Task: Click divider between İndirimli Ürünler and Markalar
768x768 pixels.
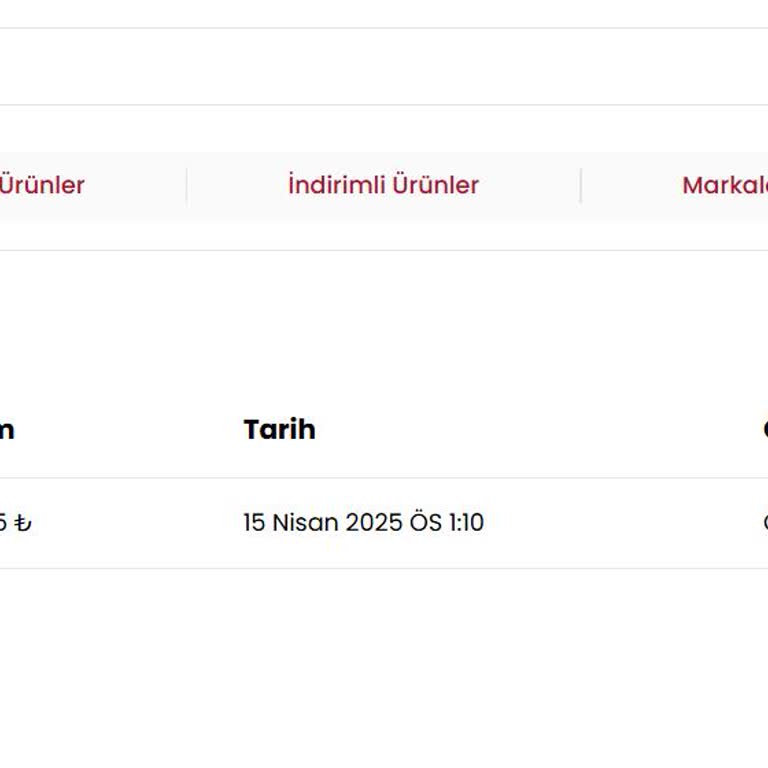Action: pyautogui.click(x=581, y=186)
